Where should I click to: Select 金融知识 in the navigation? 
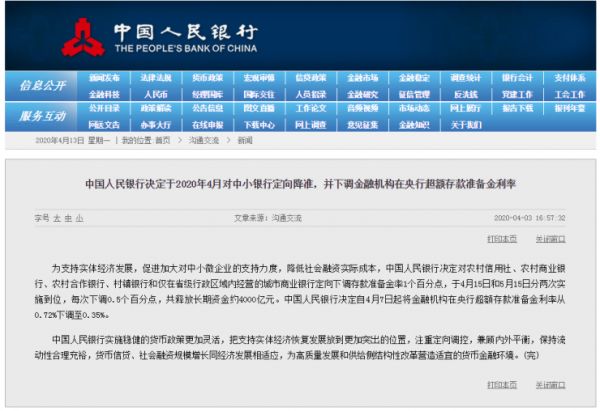click(414, 125)
